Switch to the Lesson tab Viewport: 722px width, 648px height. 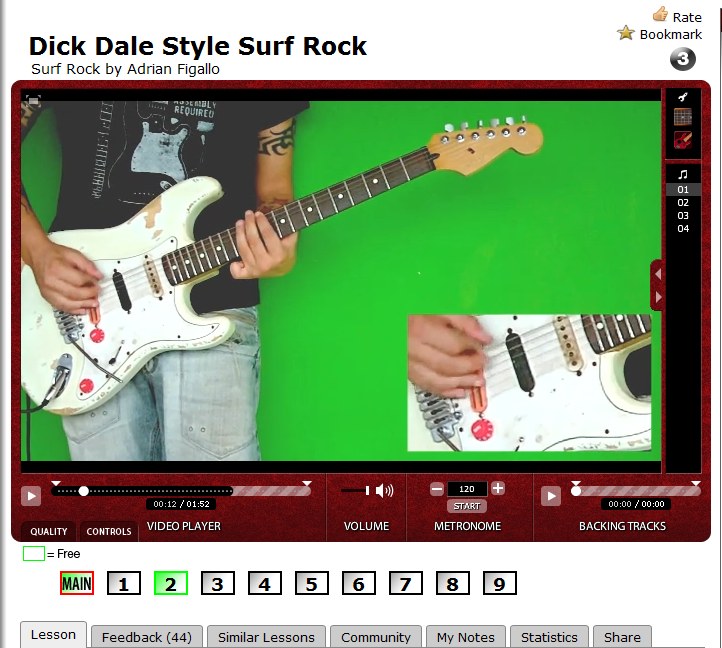(x=53, y=635)
